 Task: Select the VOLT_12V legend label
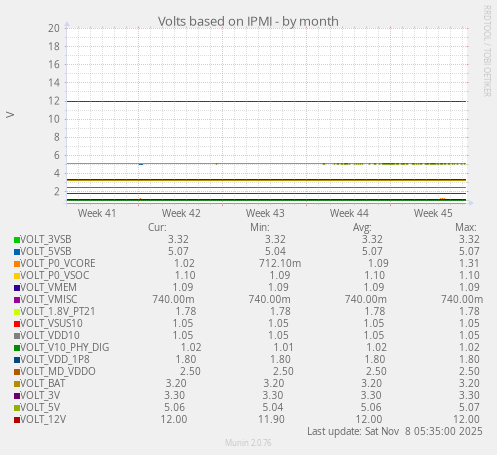[43, 420]
